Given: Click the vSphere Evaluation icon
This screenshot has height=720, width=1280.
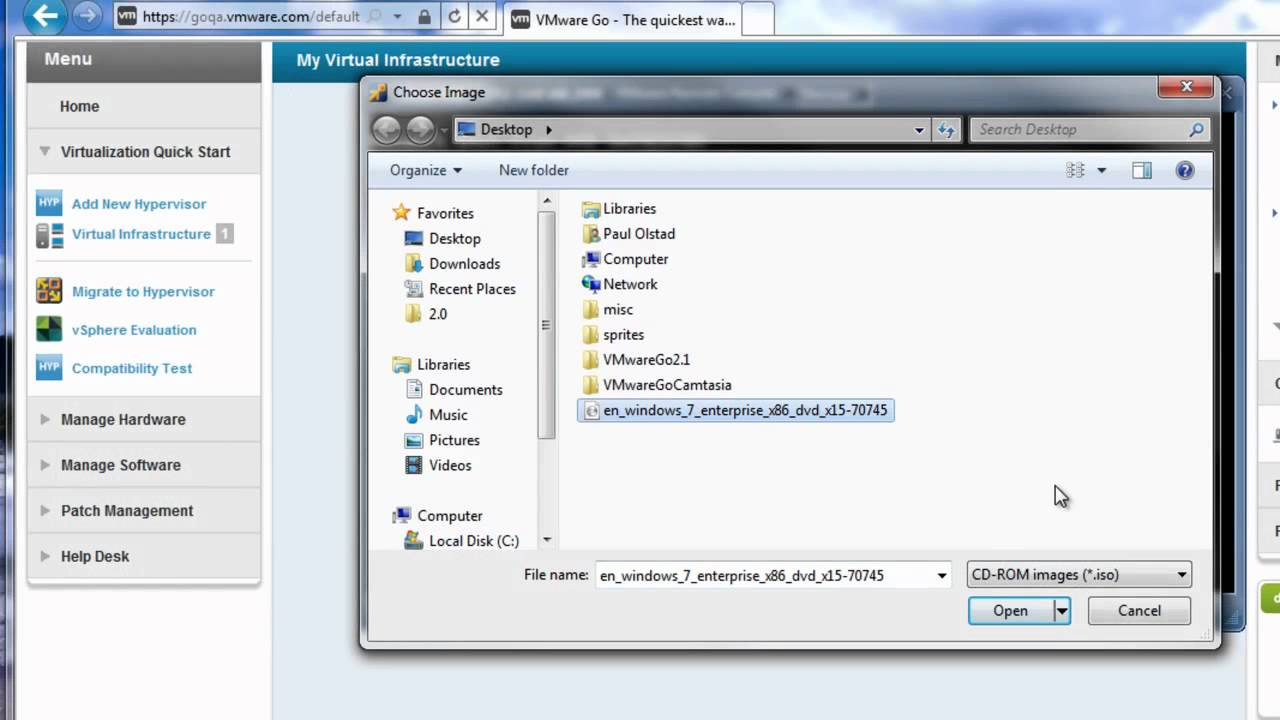Looking at the screenshot, I should [x=49, y=329].
